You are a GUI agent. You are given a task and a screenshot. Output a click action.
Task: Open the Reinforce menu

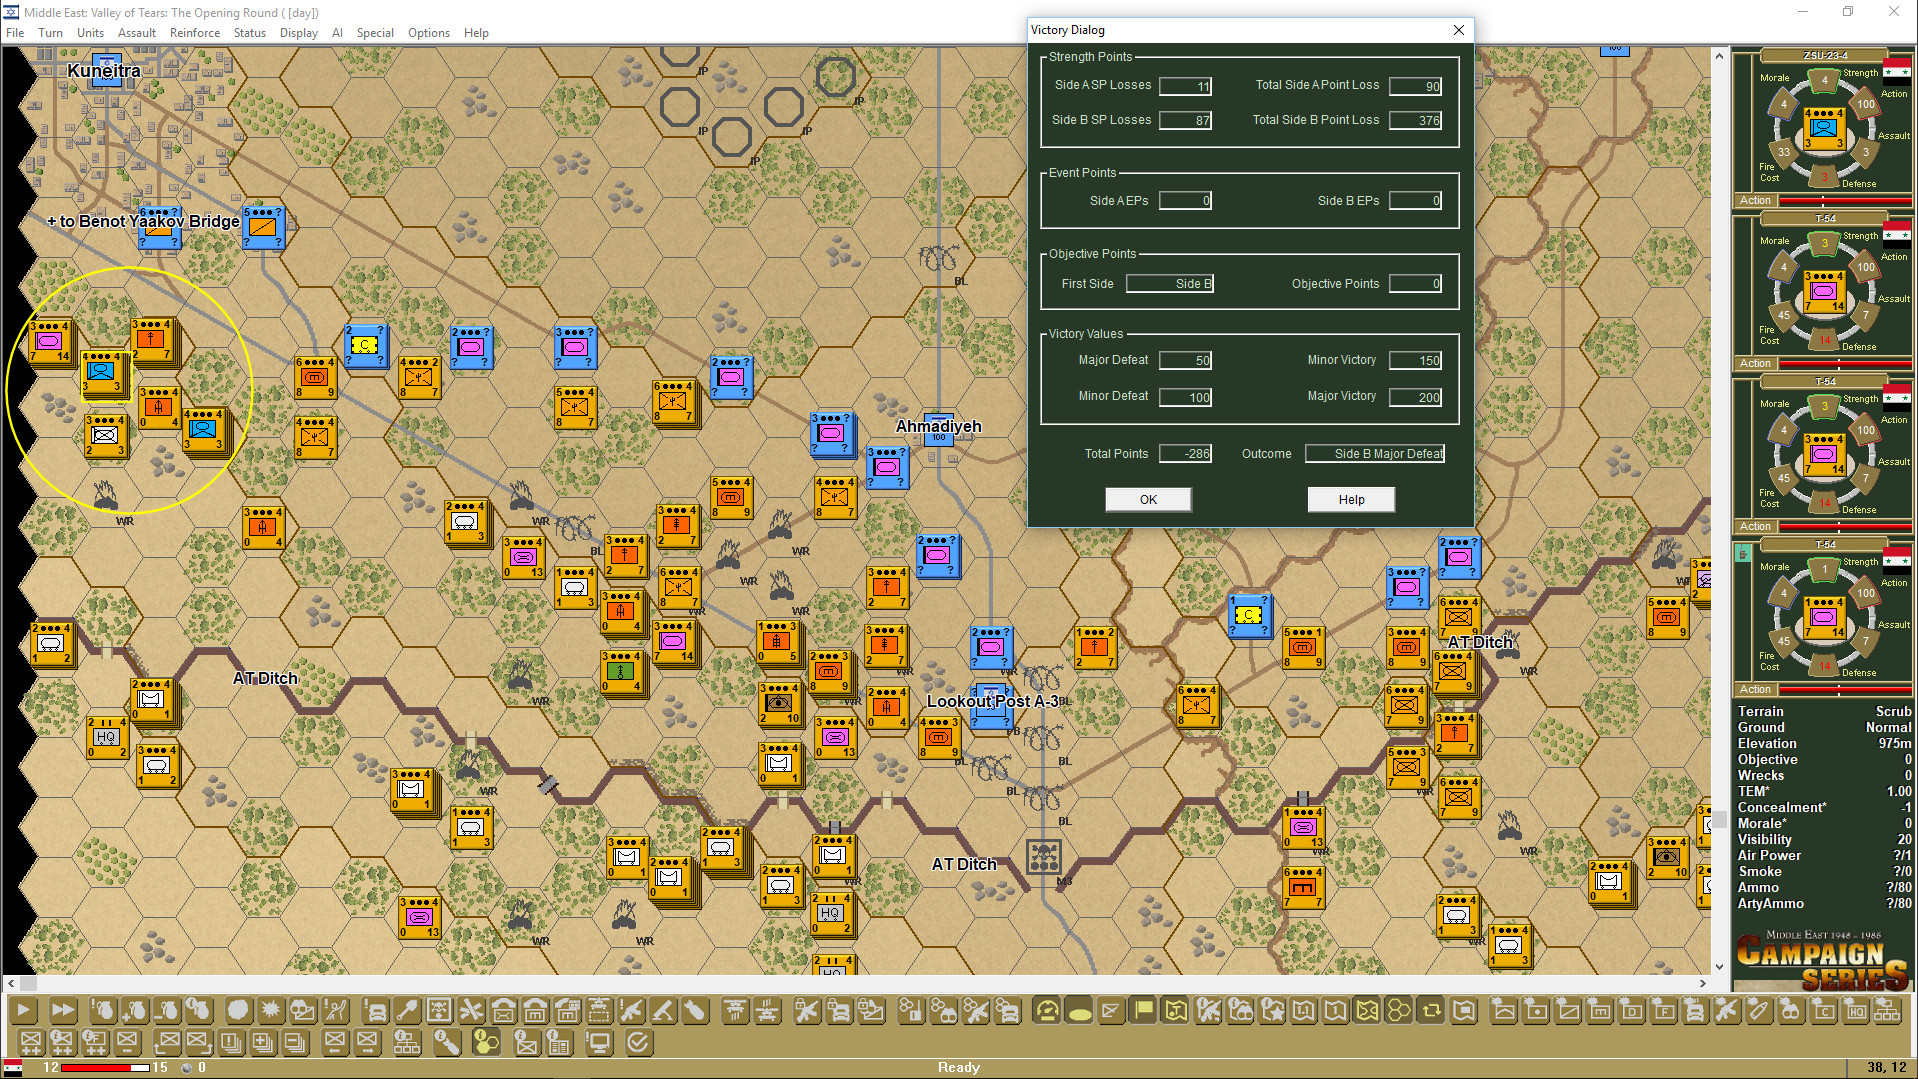click(x=195, y=32)
